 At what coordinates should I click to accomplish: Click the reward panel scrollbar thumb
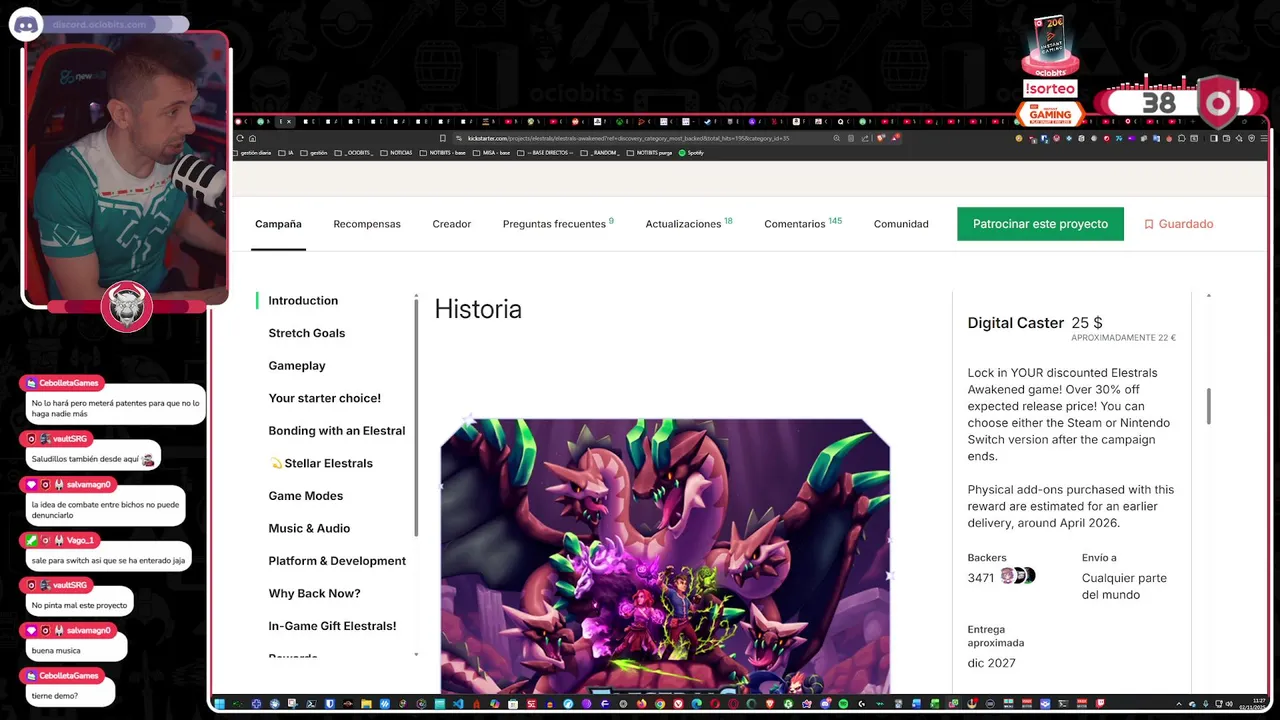[1209, 406]
